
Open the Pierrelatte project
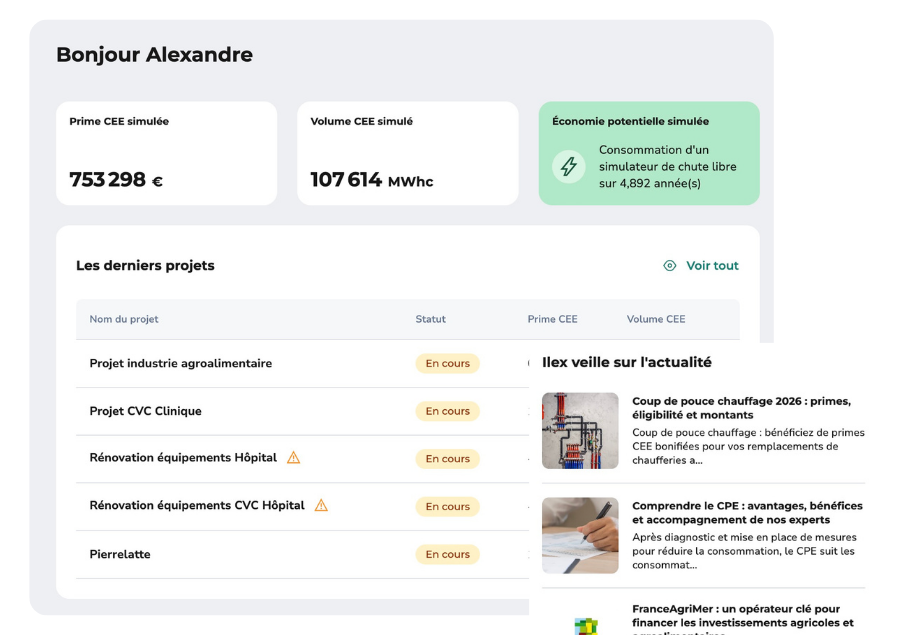pos(120,554)
